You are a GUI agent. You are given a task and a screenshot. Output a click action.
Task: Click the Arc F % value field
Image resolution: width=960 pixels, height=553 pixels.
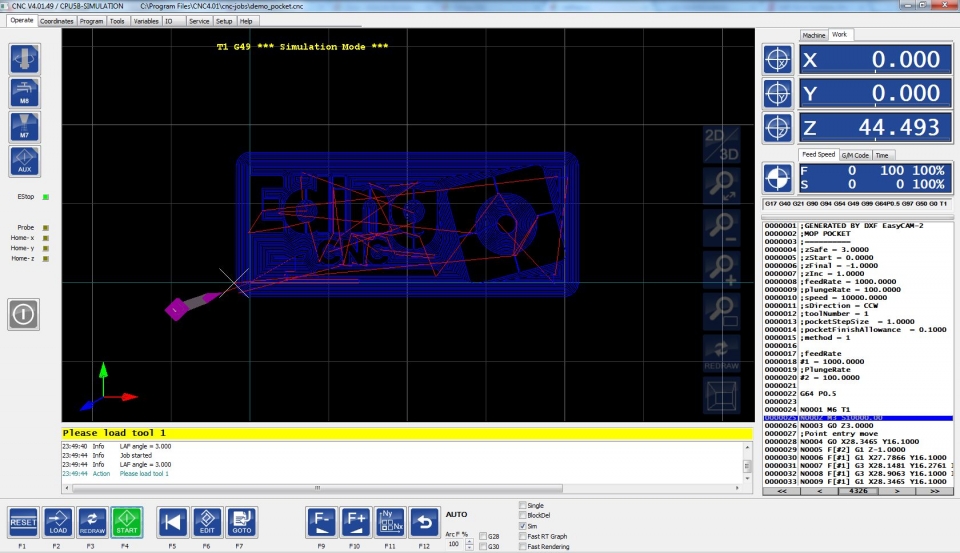pos(455,544)
